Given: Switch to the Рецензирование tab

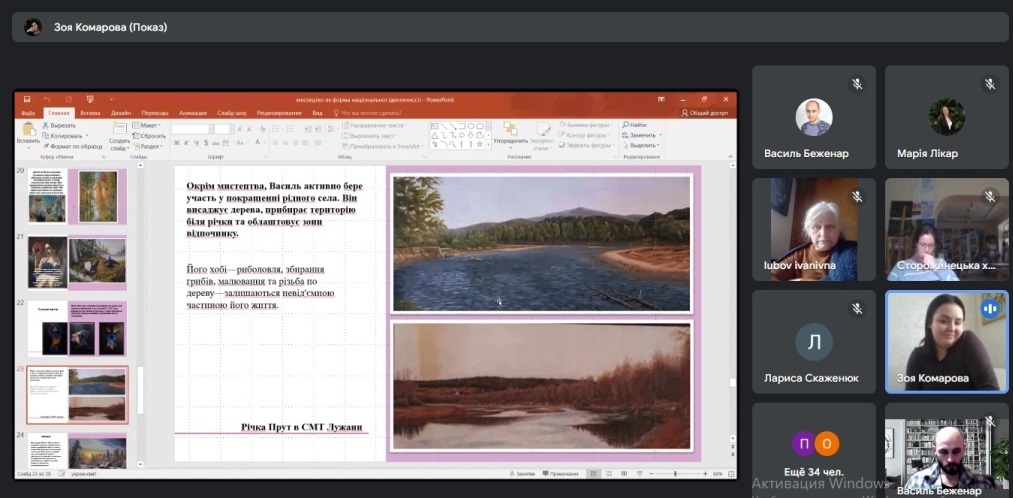Looking at the screenshot, I should 279,113.
